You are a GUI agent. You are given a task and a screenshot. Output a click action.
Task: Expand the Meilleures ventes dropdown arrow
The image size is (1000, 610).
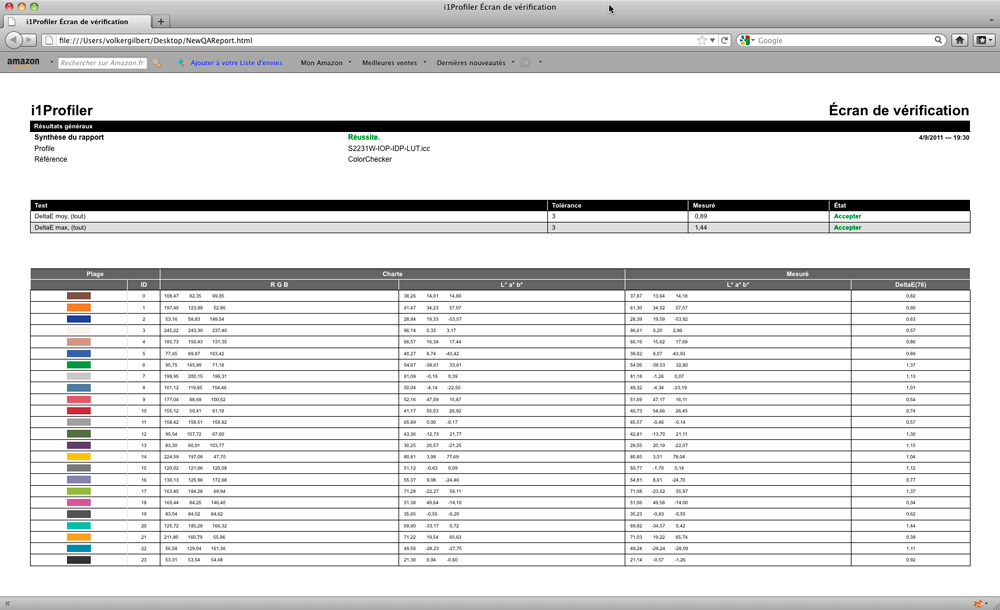tap(425, 62)
